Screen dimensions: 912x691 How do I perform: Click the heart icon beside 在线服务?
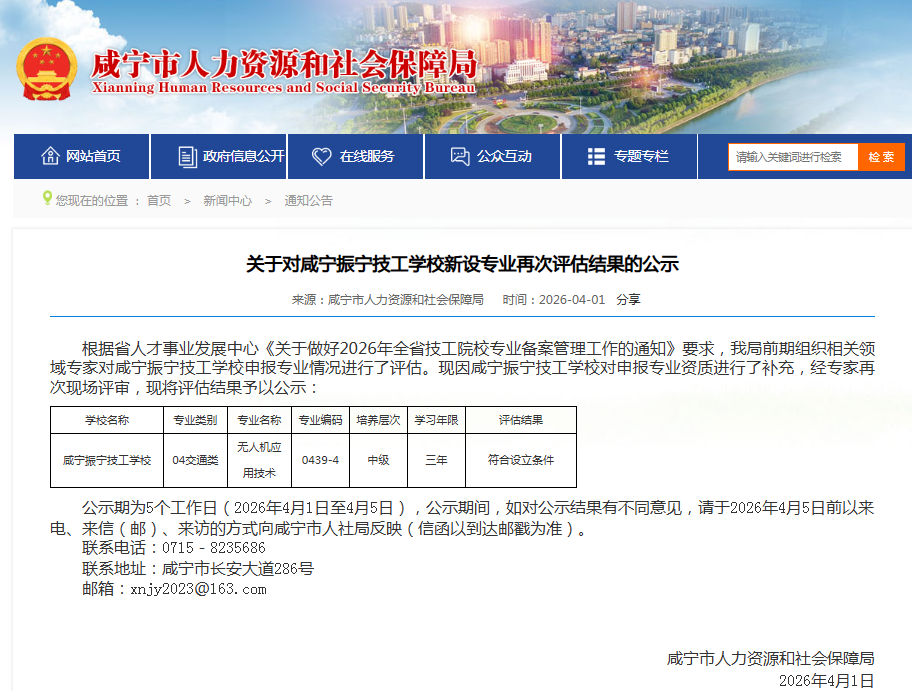click(x=322, y=156)
